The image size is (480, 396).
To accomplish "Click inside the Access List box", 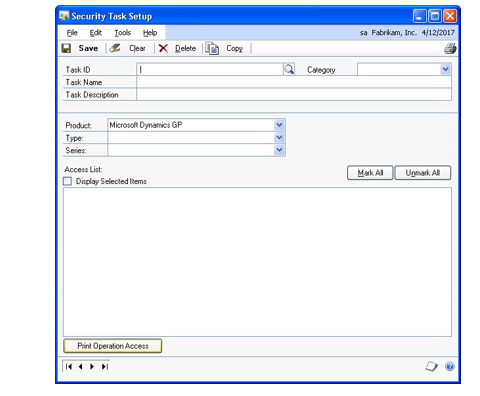I will [x=257, y=262].
